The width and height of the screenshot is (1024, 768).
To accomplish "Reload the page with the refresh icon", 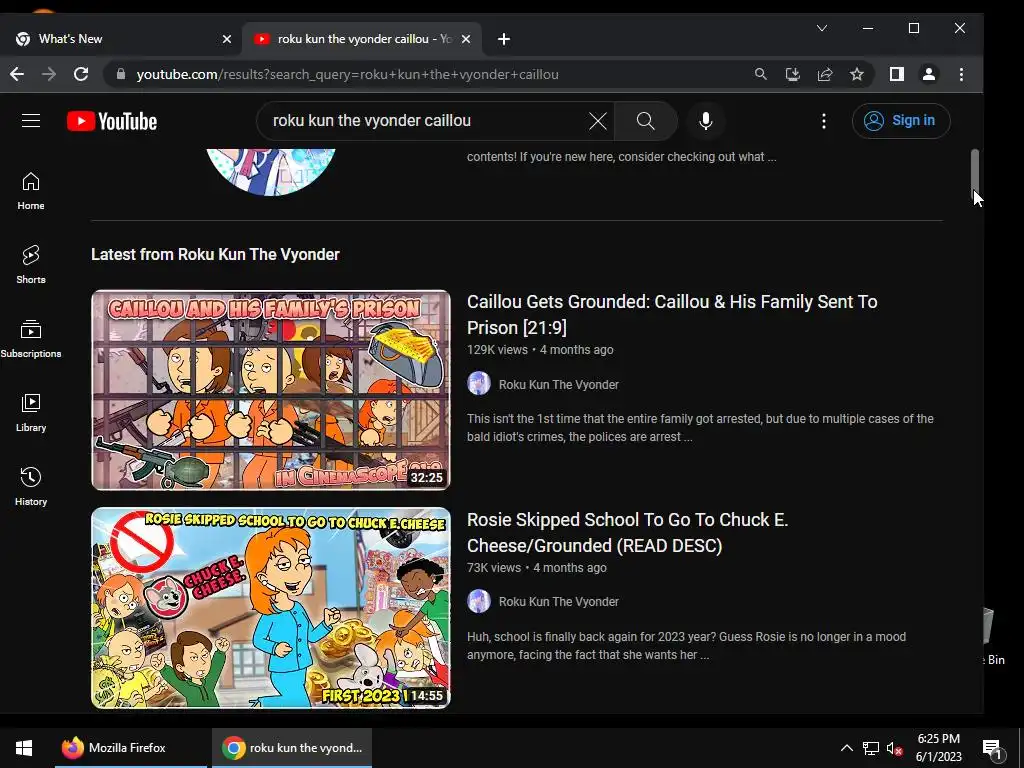I will pyautogui.click(x=81, y=74).
